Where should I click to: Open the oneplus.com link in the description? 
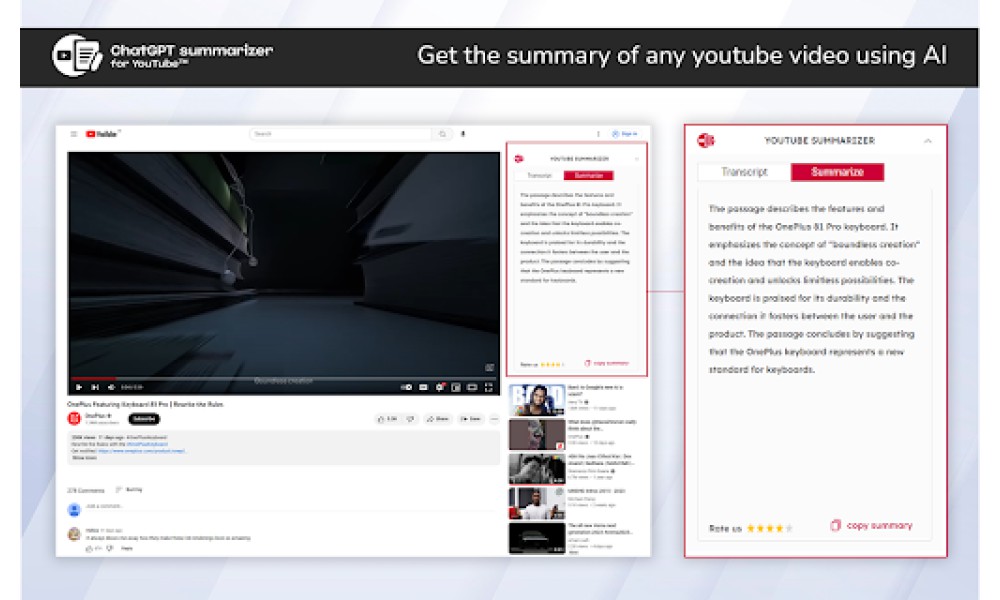point(142,451)
